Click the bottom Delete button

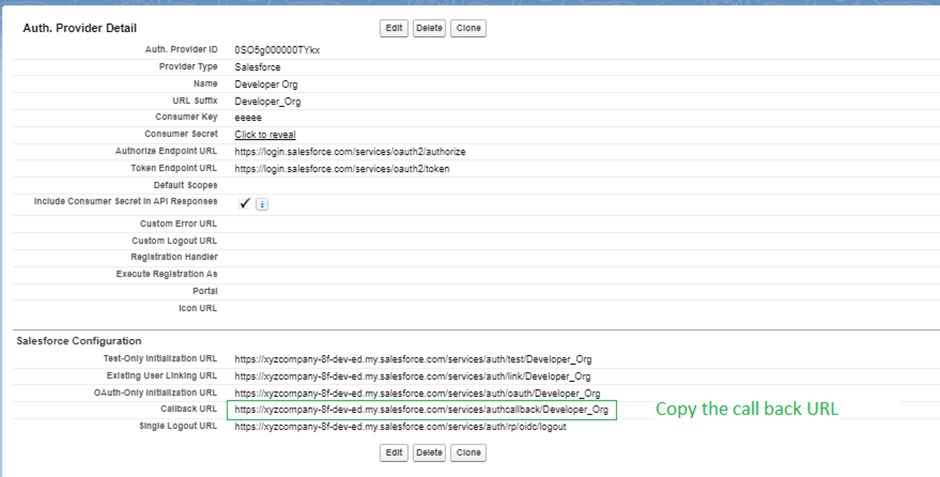[x=429, y=452]
